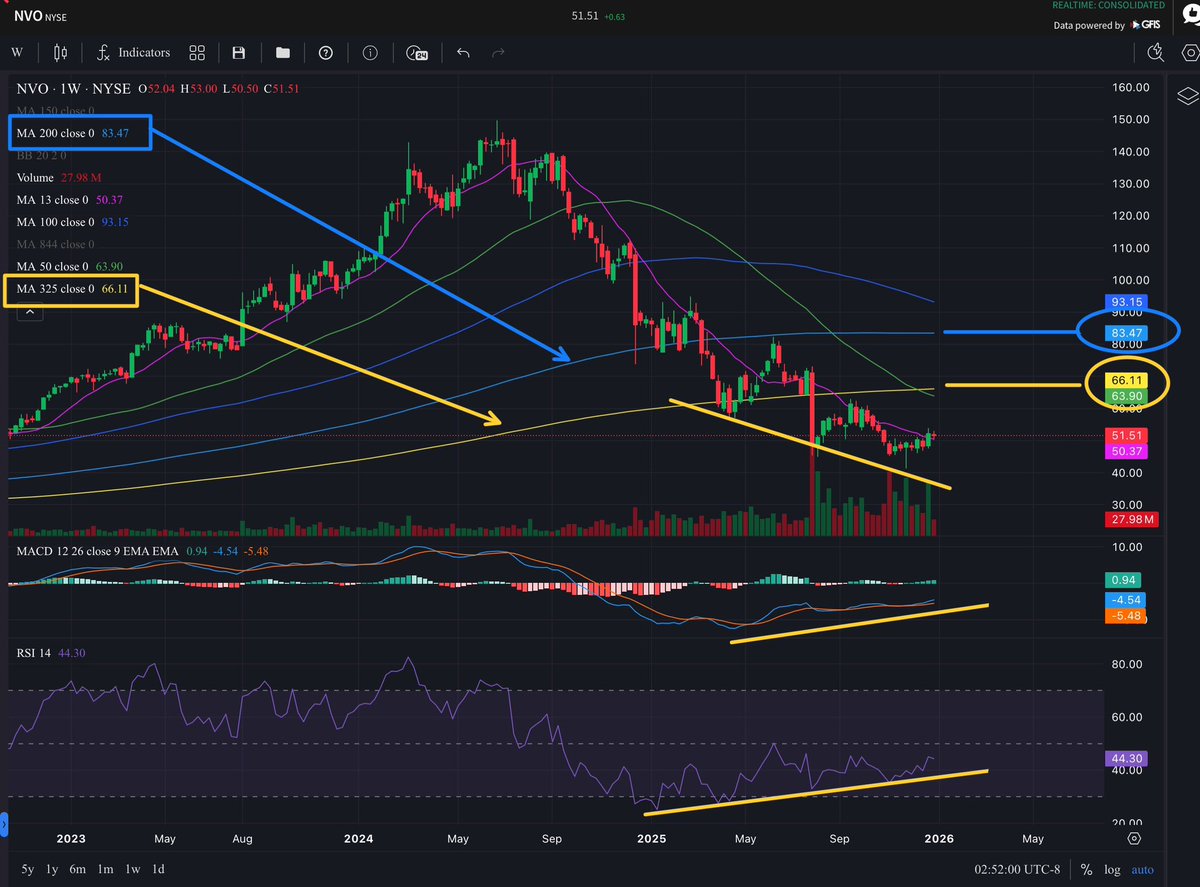
Task: Select the MA 325 close 0 legend label
Action: click(x=55, y=289)
